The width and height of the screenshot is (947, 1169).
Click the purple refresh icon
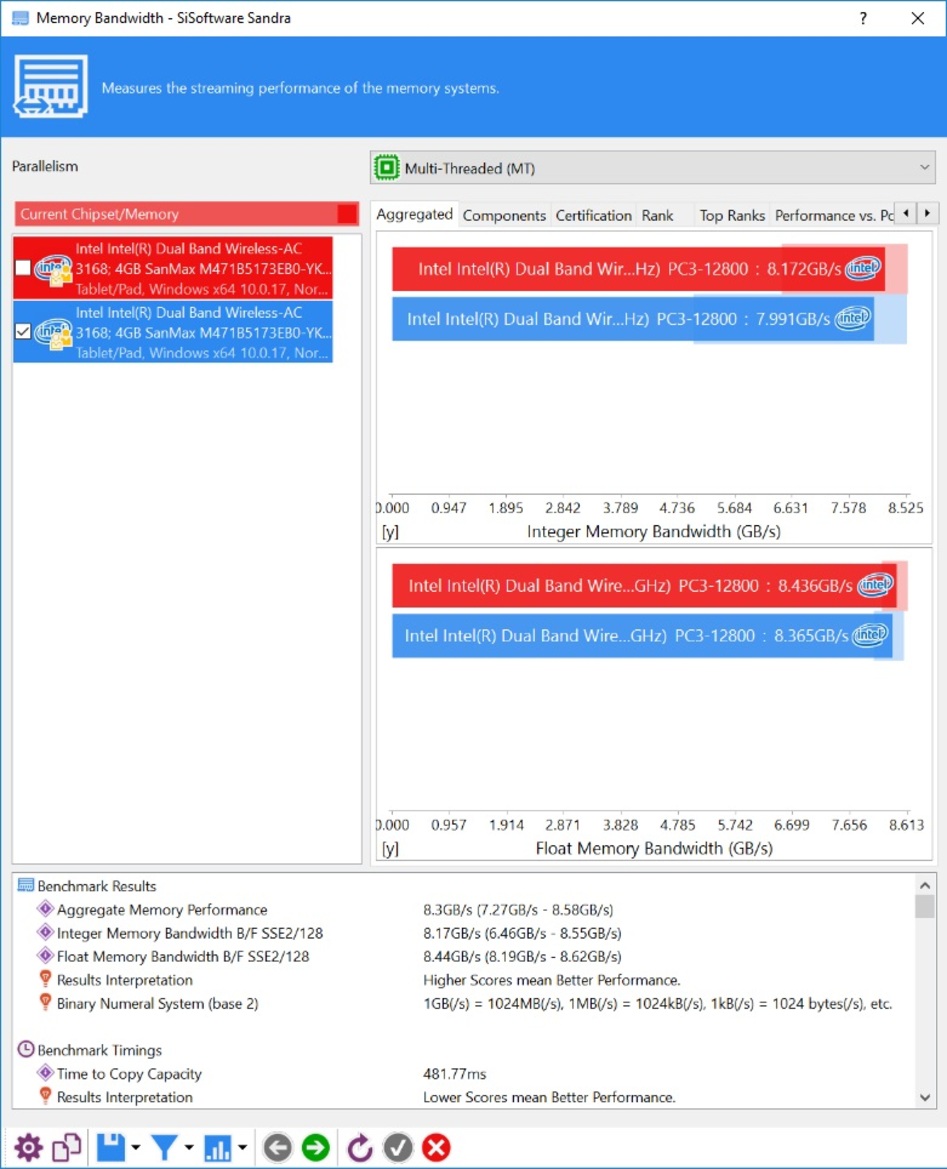(359, 1147)
